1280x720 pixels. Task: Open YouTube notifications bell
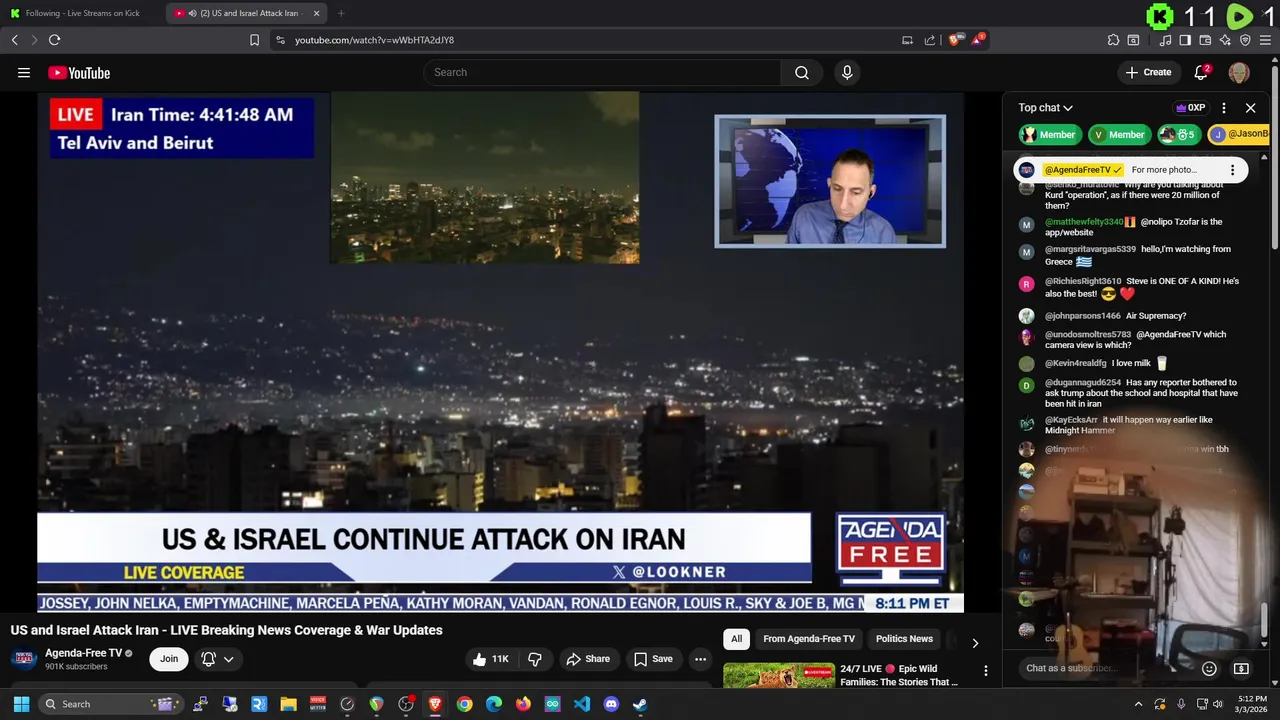tap(1202, 72)
